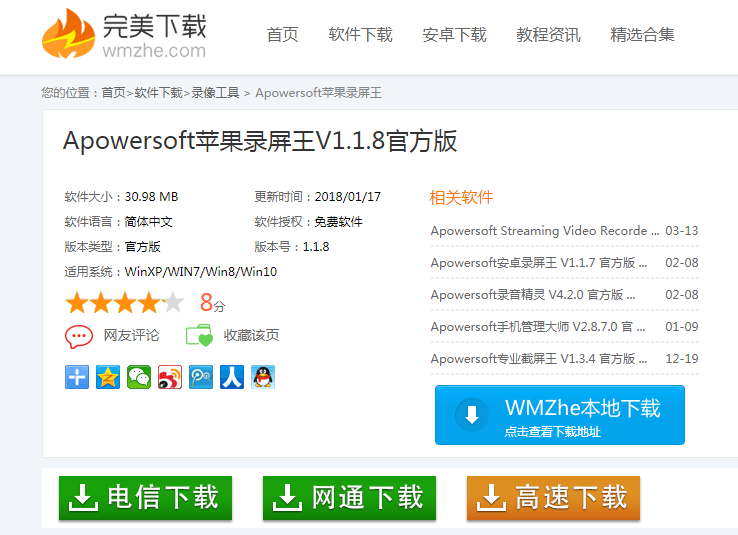Click the red comment bubble icon

tap(79, 336)
